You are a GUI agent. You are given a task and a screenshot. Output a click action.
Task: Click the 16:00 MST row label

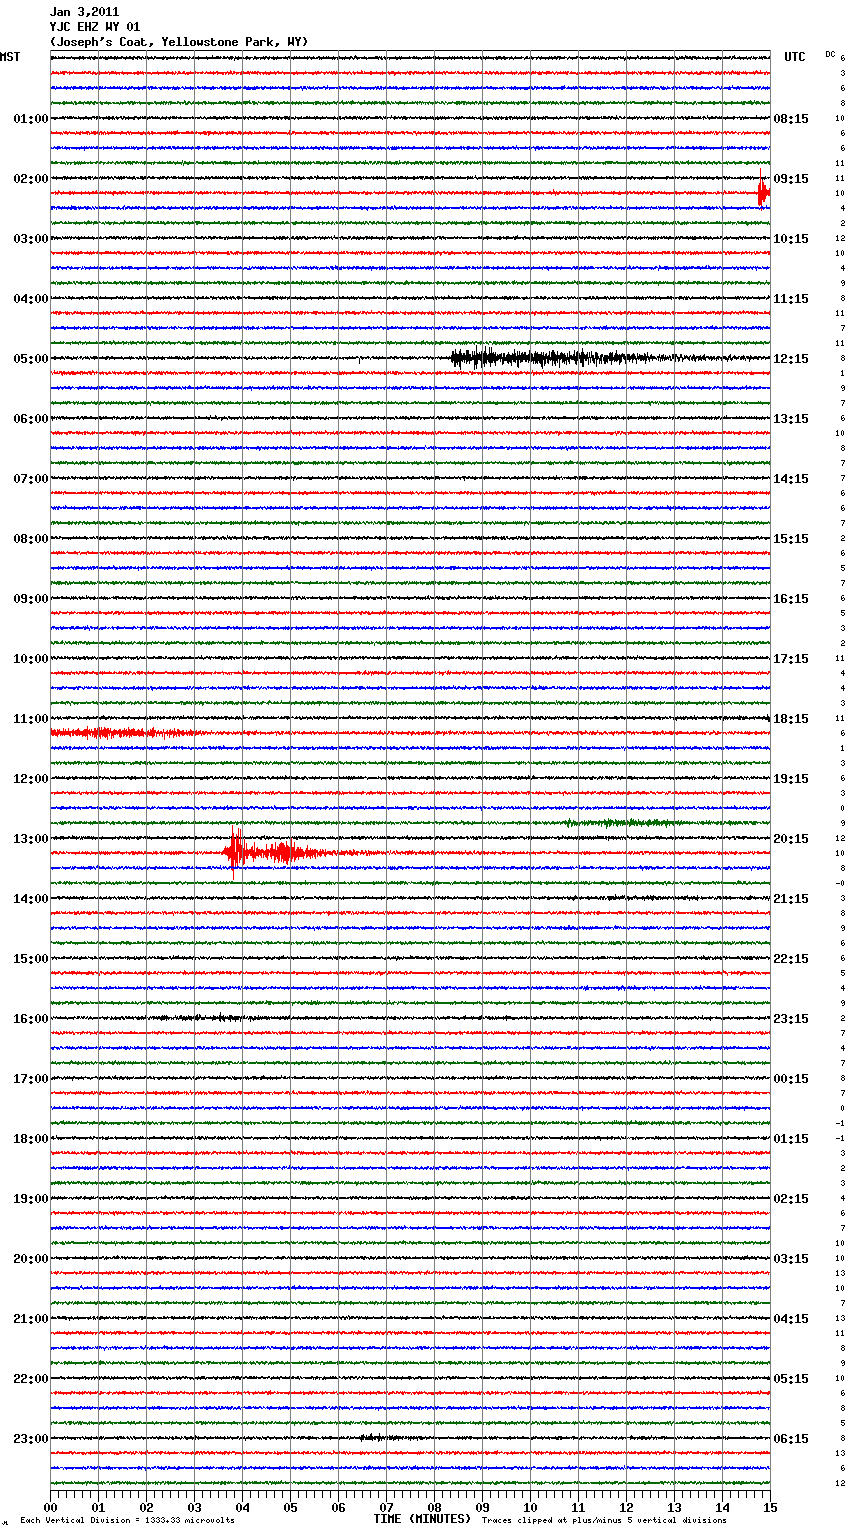pyautogui.click(x=31, y=1019)
